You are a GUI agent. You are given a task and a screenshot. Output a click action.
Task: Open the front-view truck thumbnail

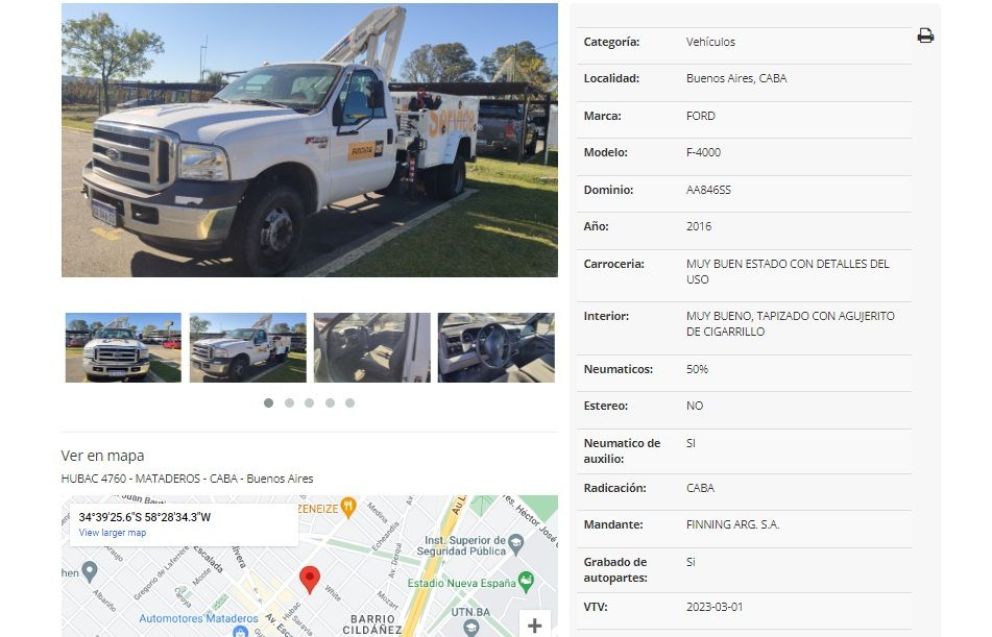click(x=123, y=347)
